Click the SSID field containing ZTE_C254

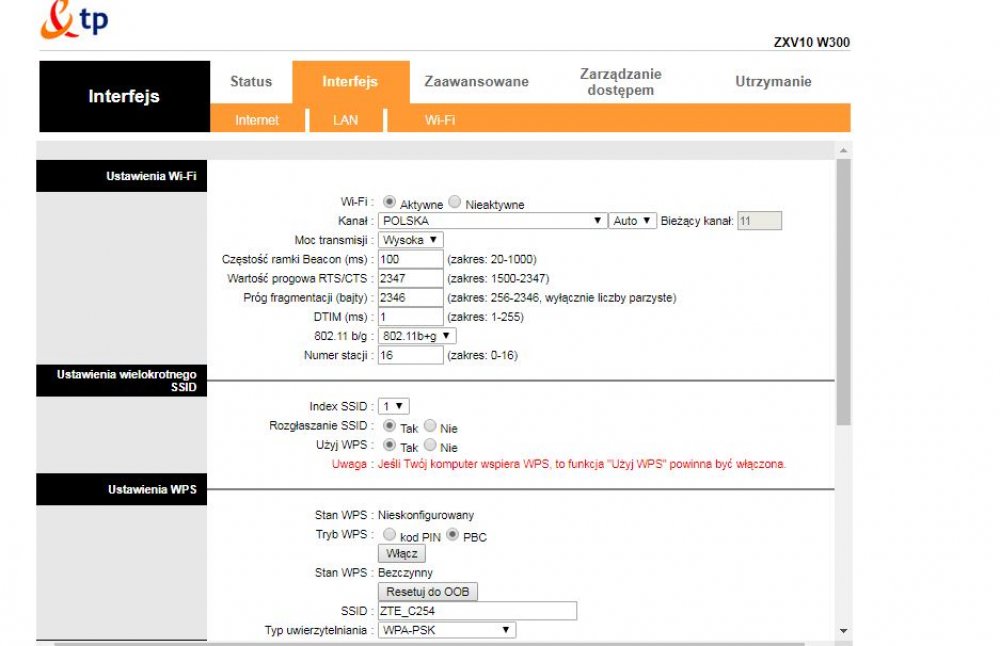[x=477, y=611]
